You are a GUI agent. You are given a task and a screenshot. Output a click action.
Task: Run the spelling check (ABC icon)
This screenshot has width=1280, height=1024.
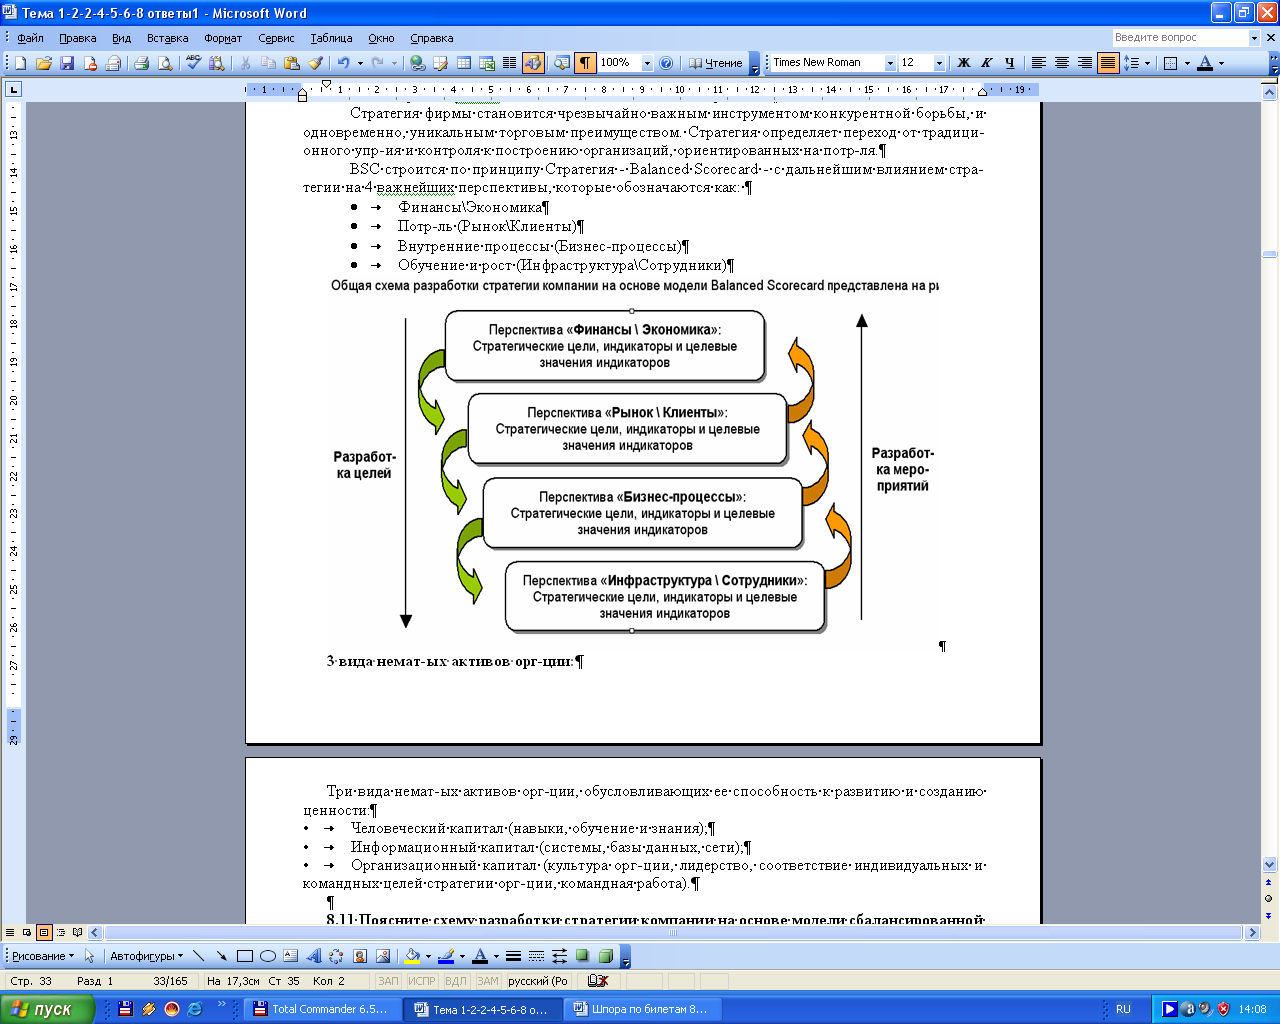coord(193,63)
